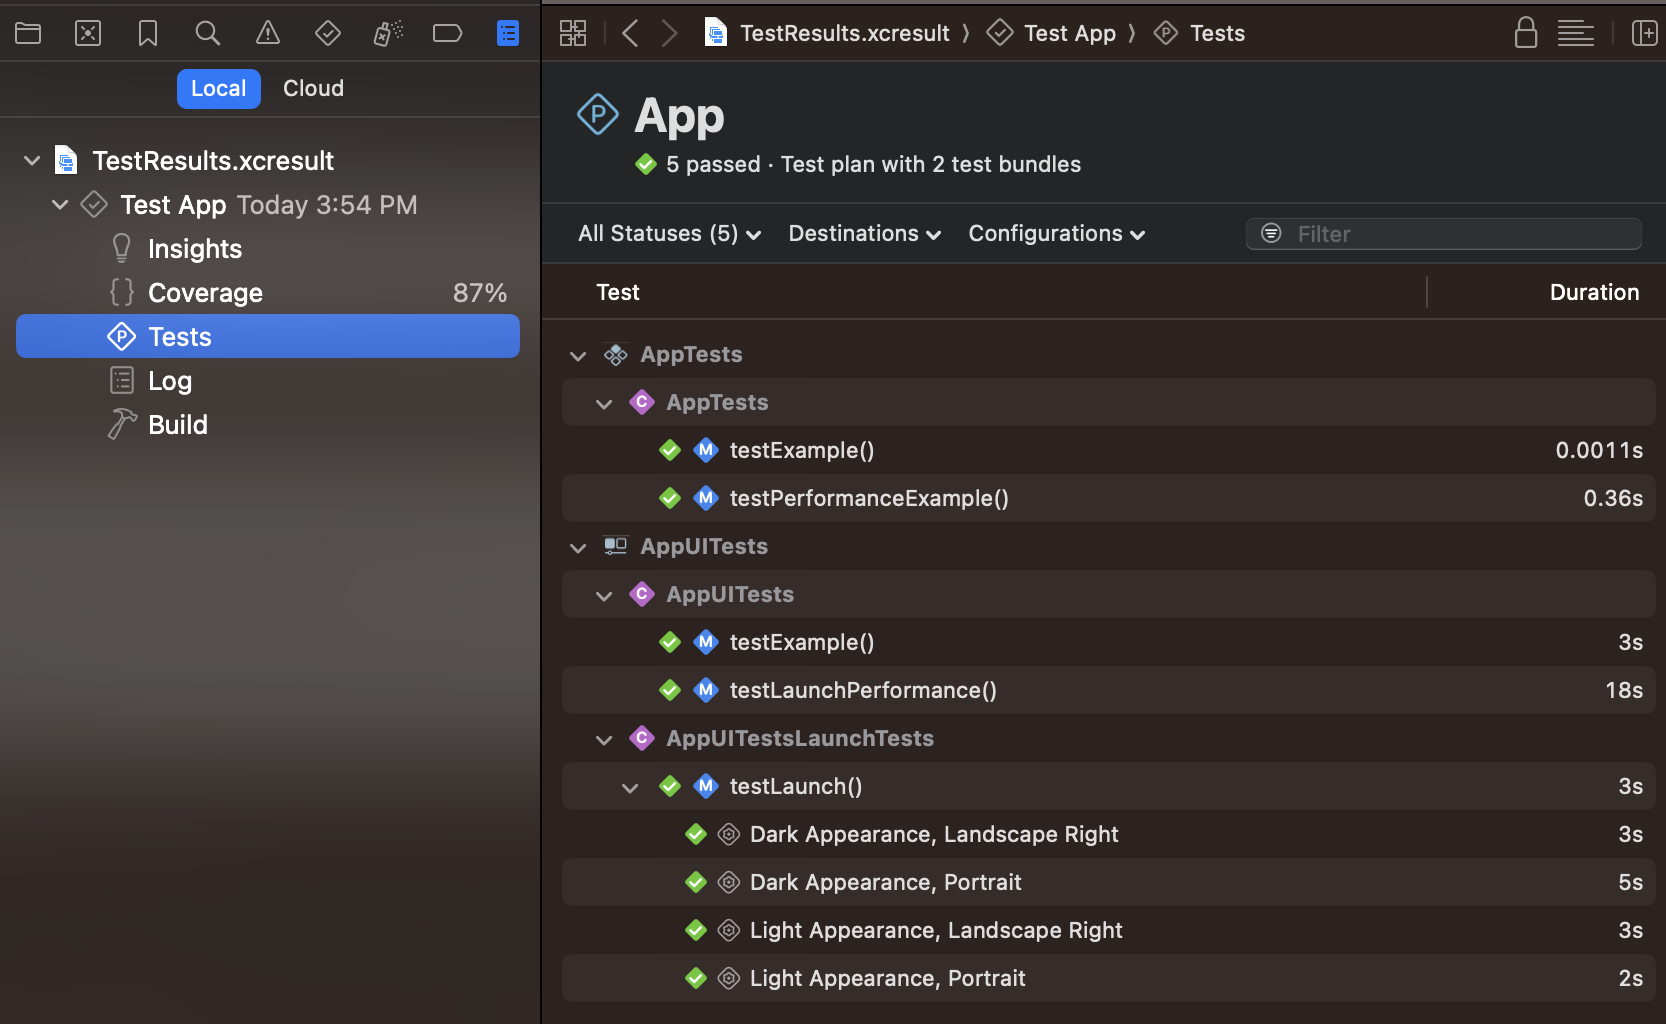The height and width of the screenshot is (1024, 1666).
Task: Open the Configurations dropdown
Action: pyautogui.click(x=1056, y=233)
